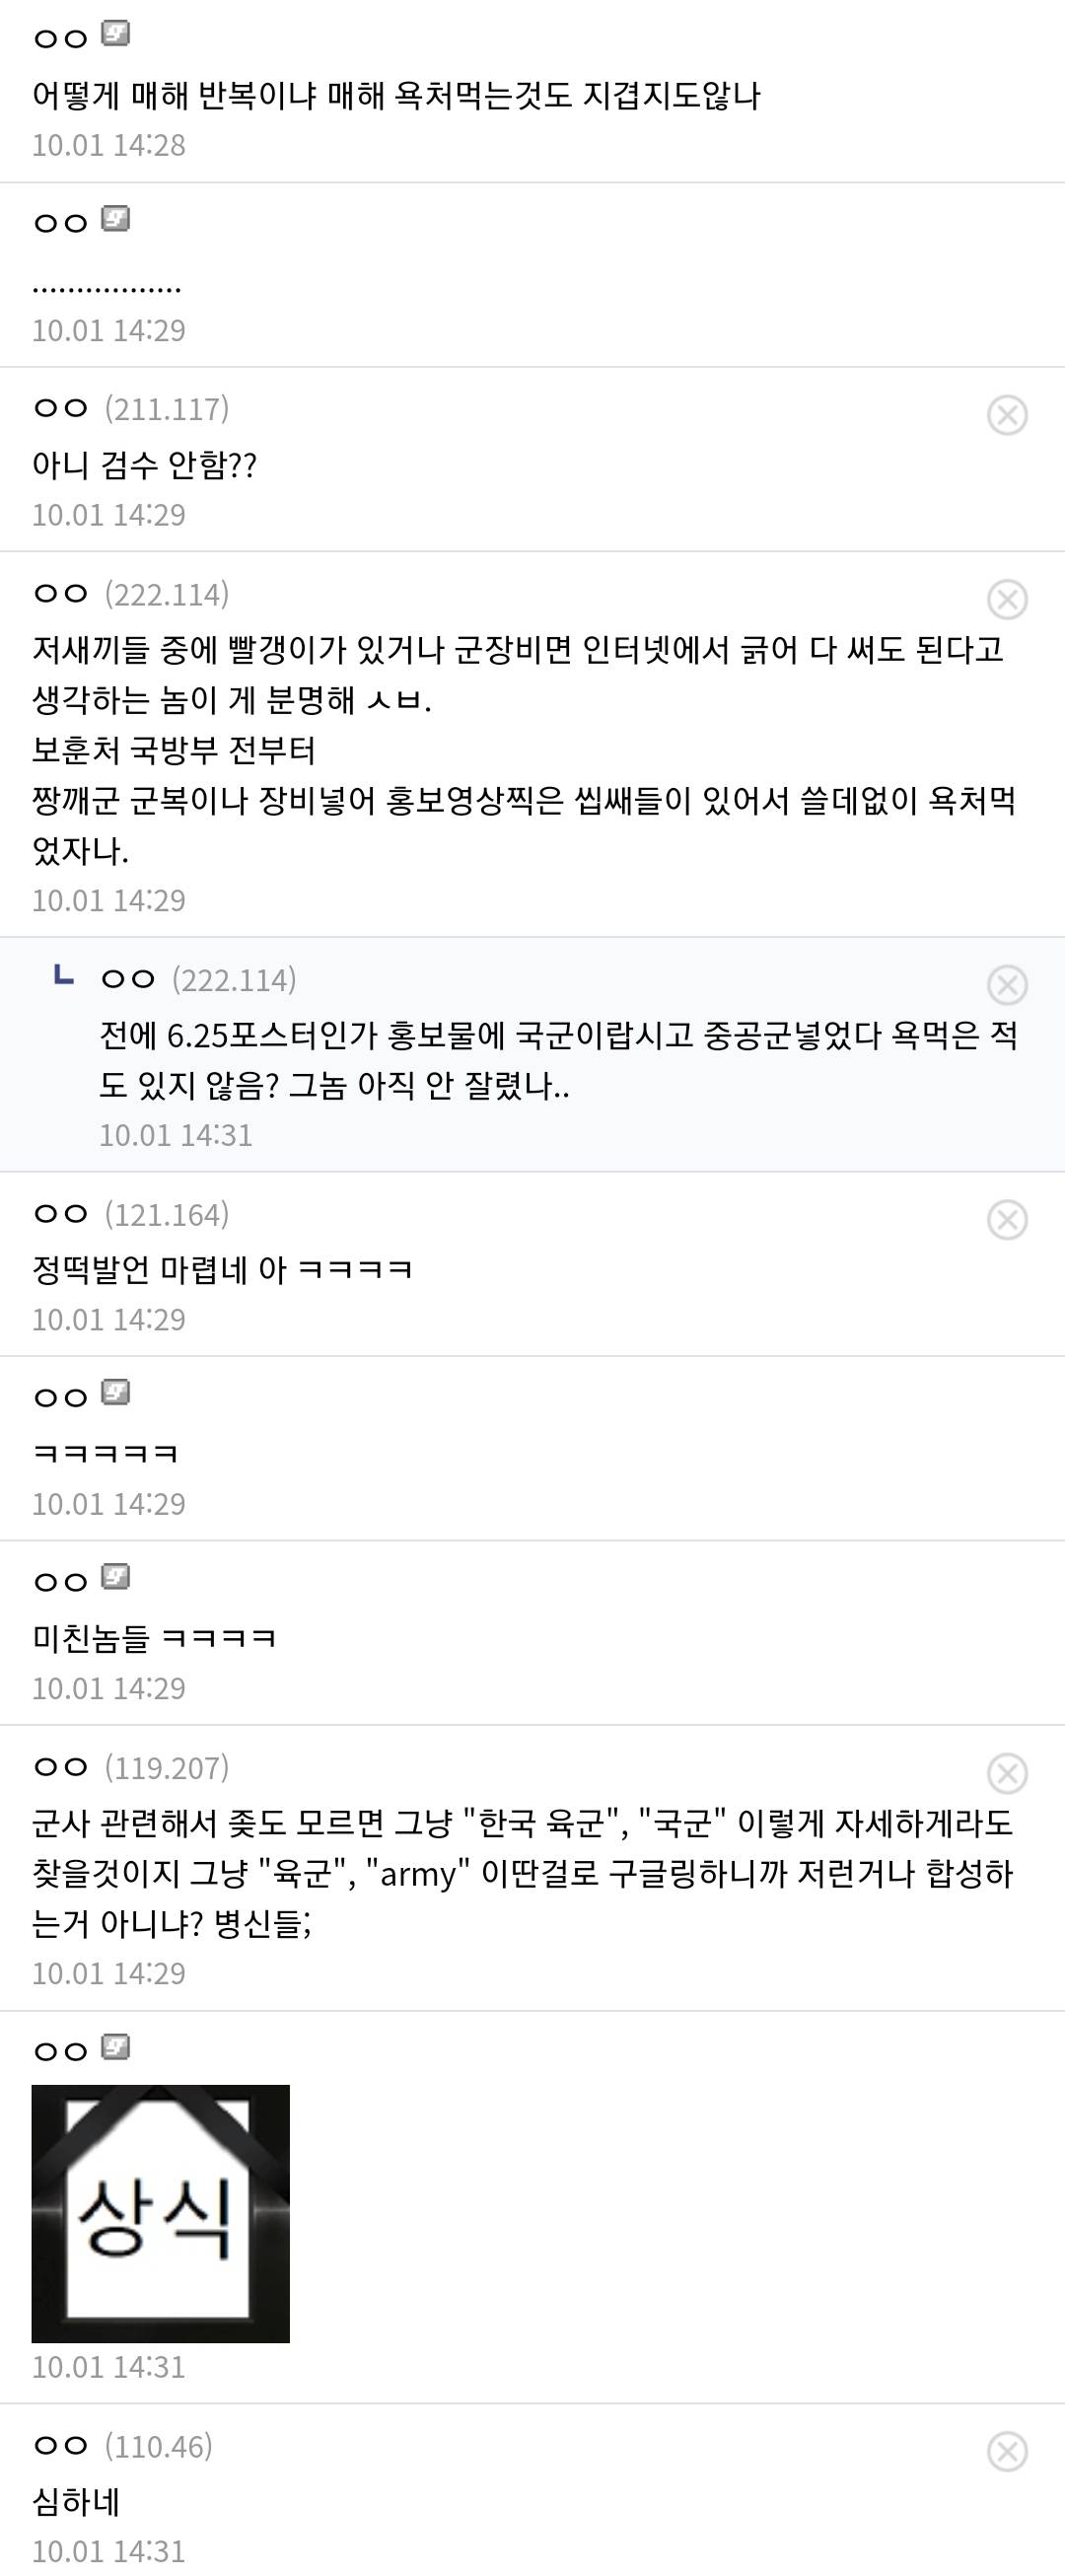
Task: Click the gallog icon above the '미친놈들 ㅋㅋㅋㅋ' comment
Action: click(116, 1577)
